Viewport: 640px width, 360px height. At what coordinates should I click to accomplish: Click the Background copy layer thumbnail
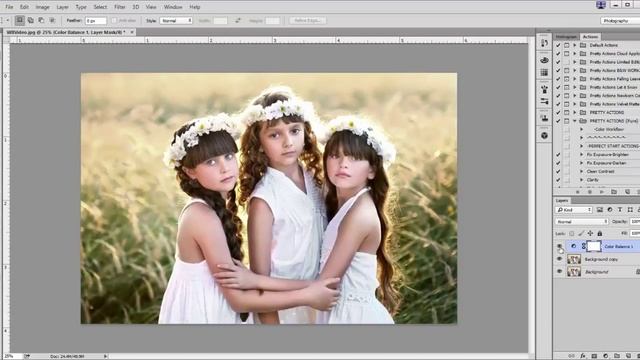pos(574,259)
